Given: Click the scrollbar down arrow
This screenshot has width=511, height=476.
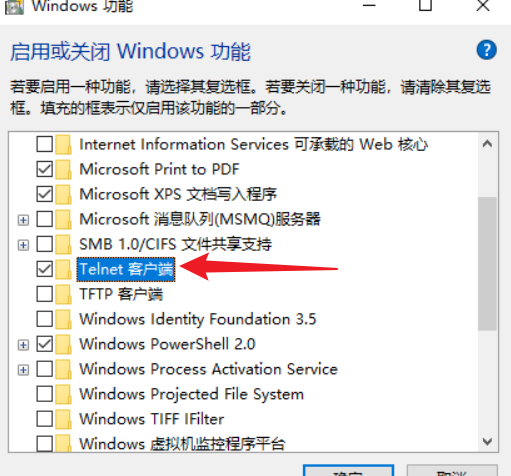Looking at the screenshot, I should click(487, 442).
